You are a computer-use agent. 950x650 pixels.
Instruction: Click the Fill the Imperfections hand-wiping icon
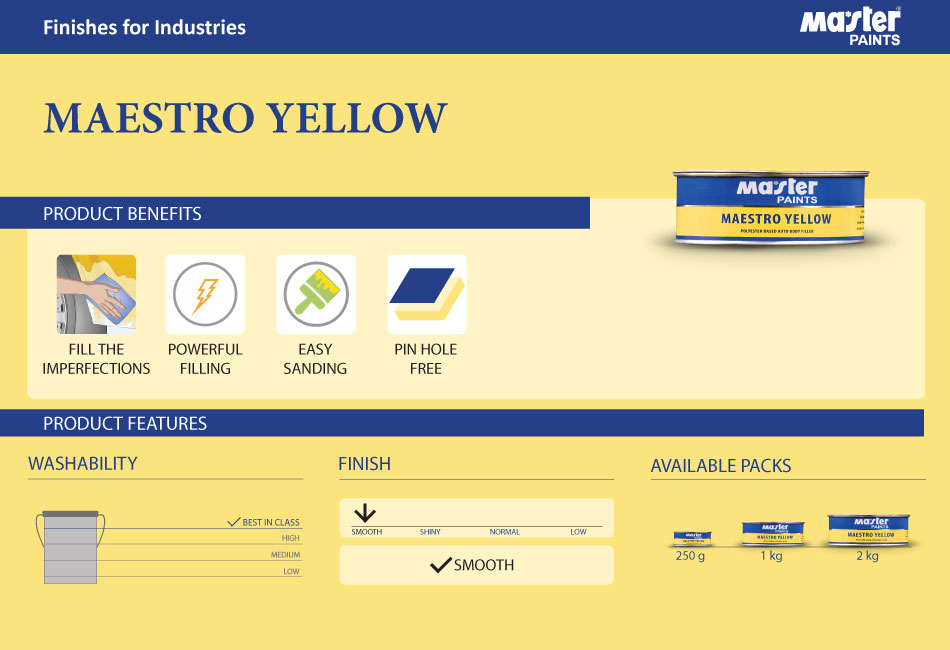tap(96, 294)
